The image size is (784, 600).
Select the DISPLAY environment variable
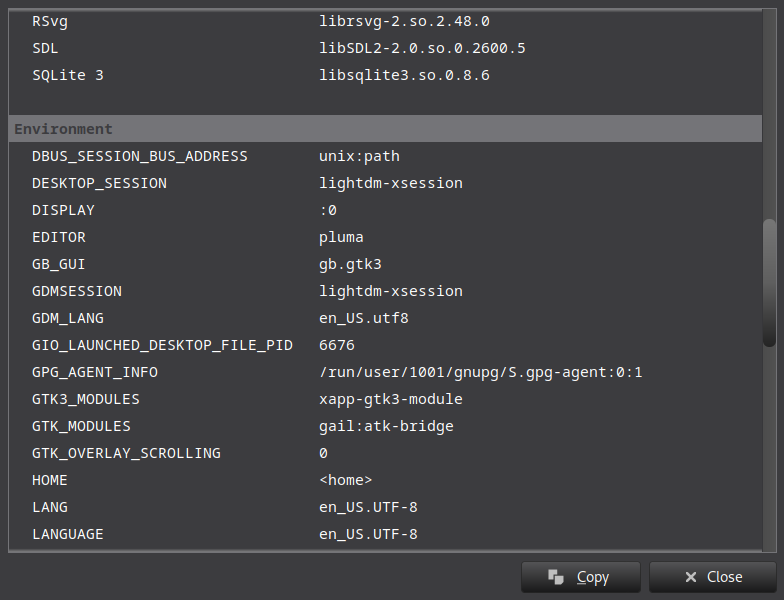click(x=63, y=210)
